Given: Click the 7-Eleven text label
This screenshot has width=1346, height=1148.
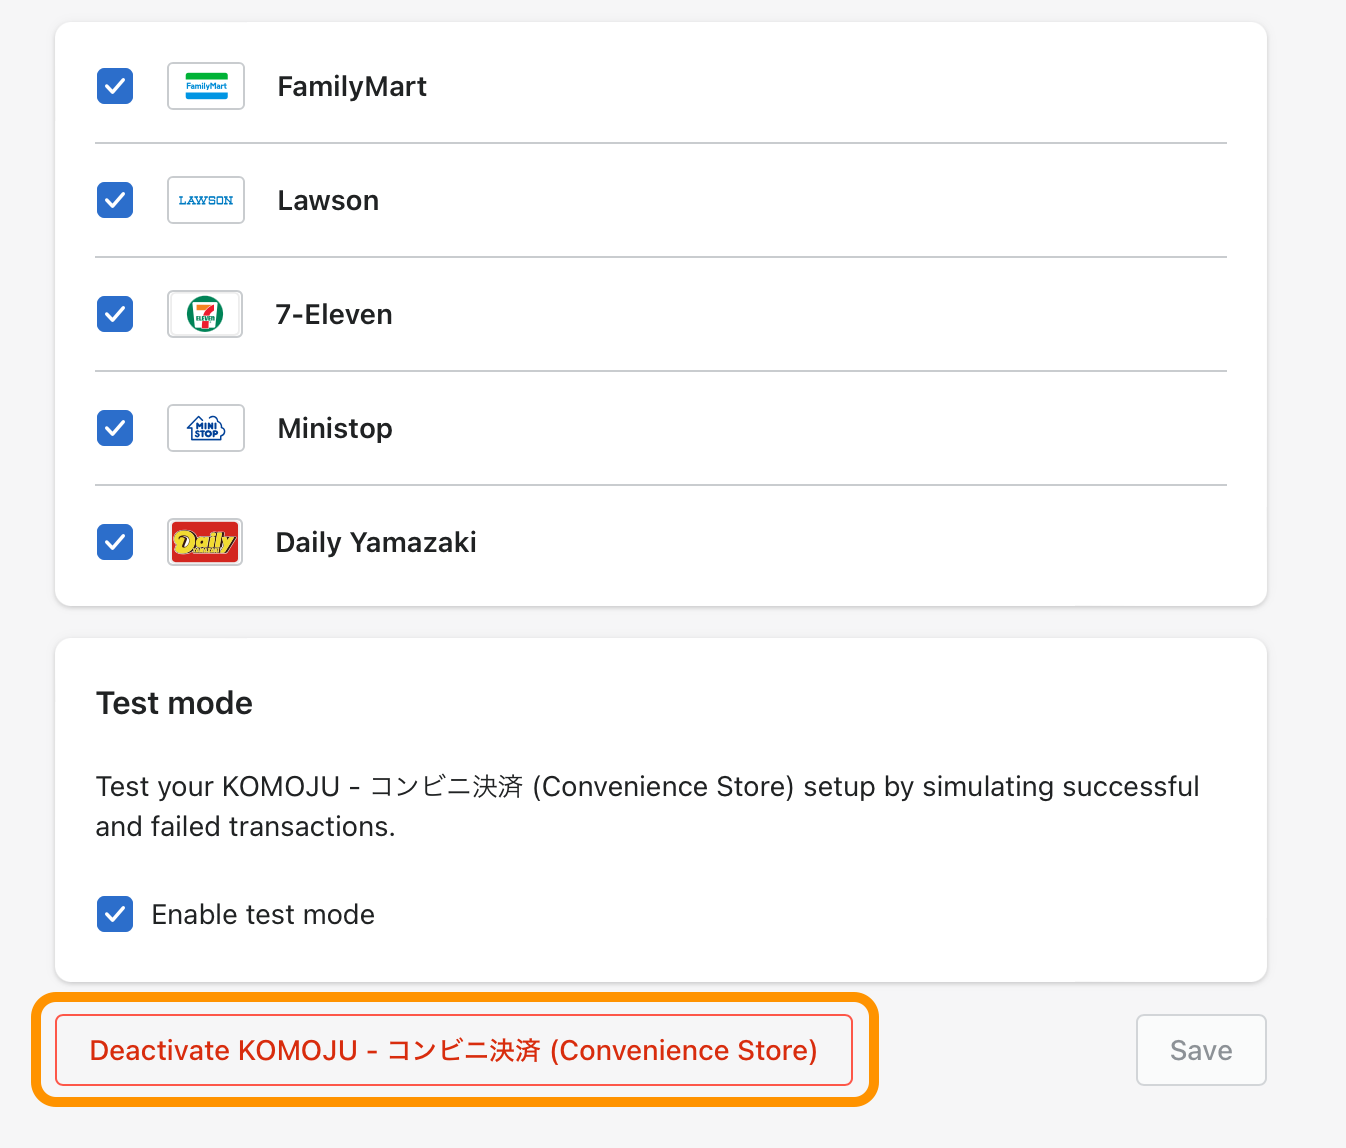Looking at the screenshot, I should pos(334,315).
